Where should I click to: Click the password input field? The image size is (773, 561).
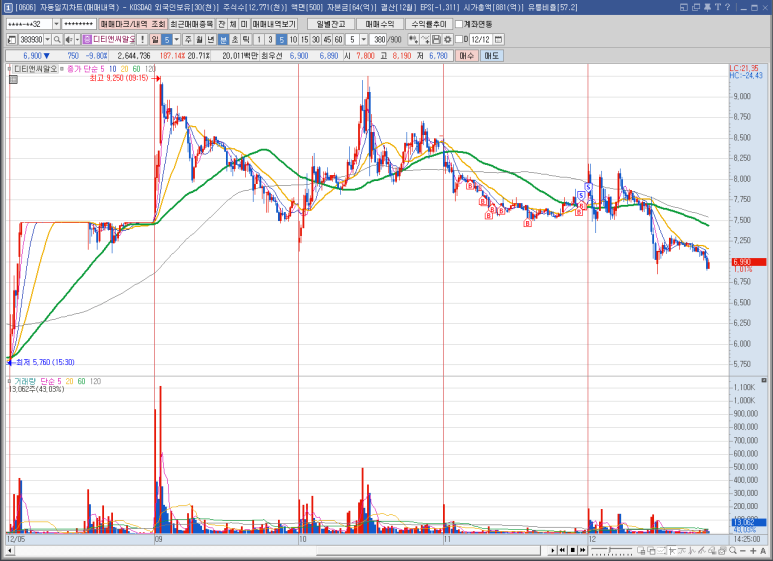[79, 24]
